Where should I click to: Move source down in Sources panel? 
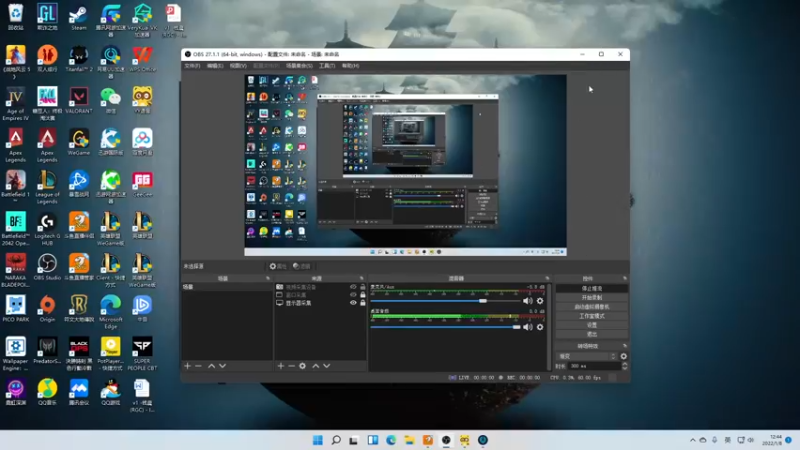pos(327,366)
